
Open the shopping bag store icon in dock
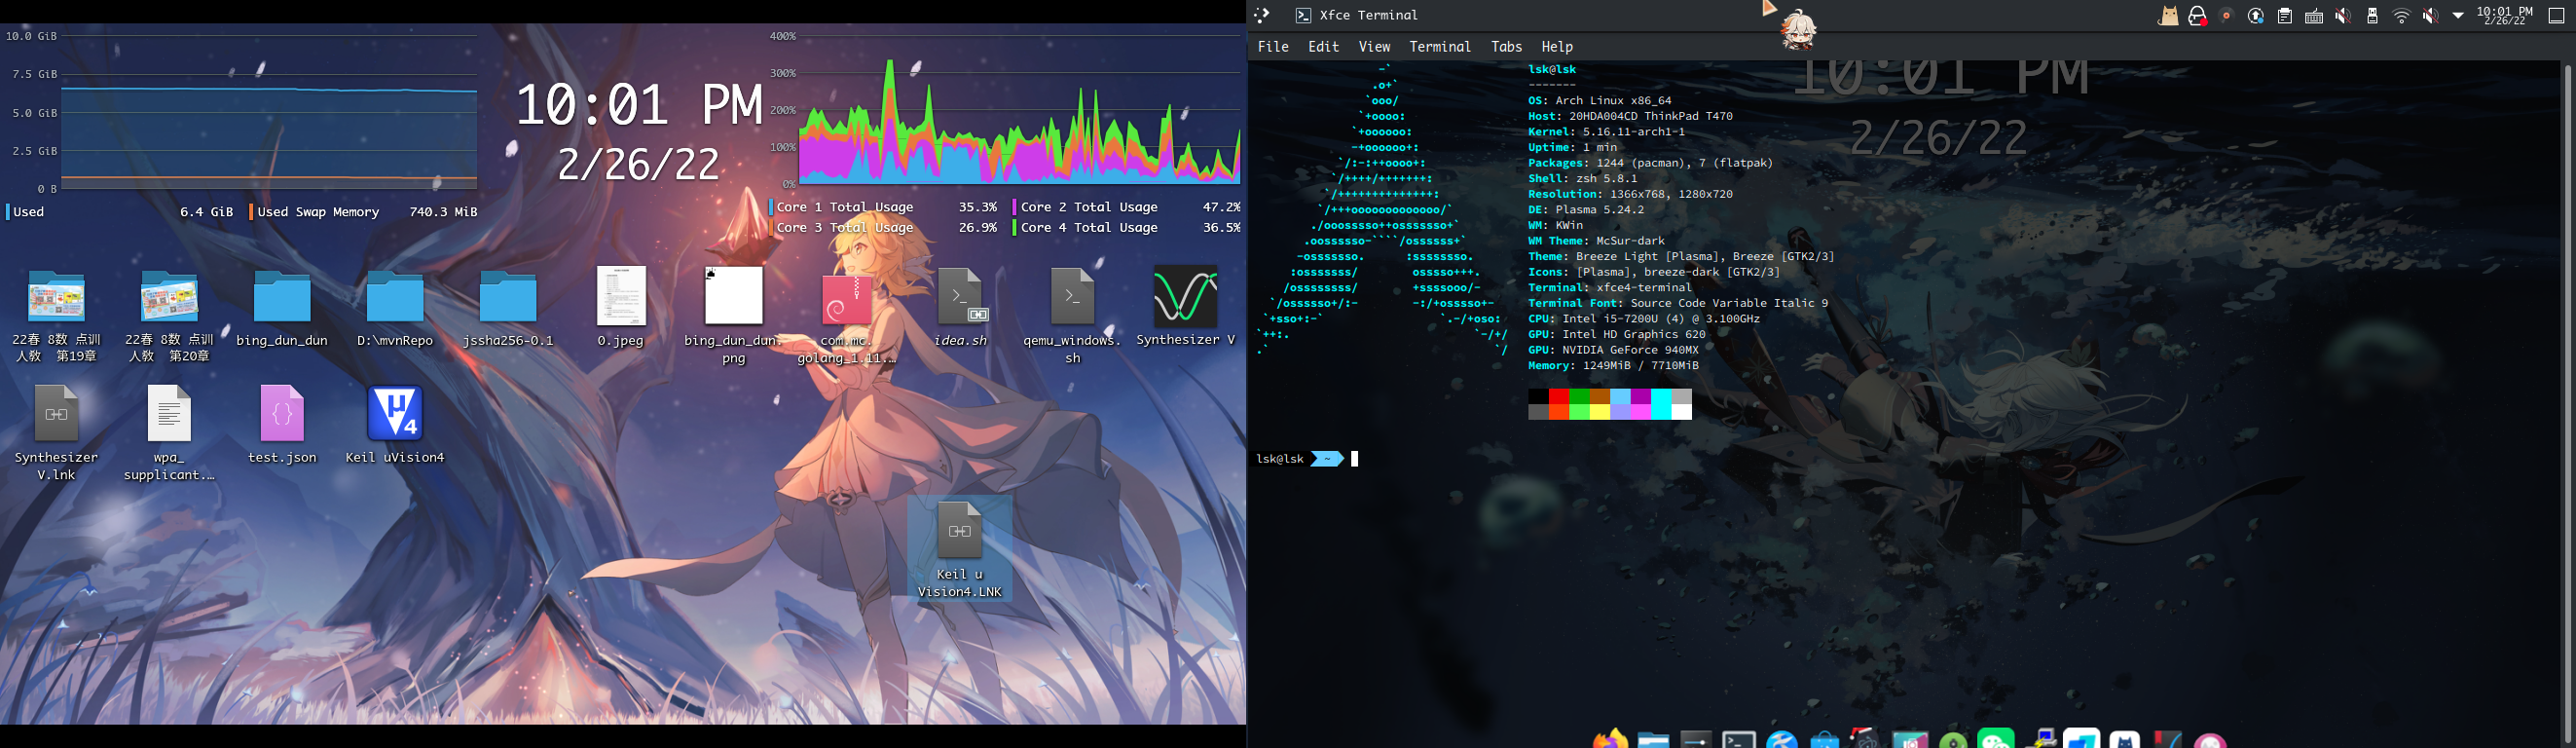[1825, 740]
